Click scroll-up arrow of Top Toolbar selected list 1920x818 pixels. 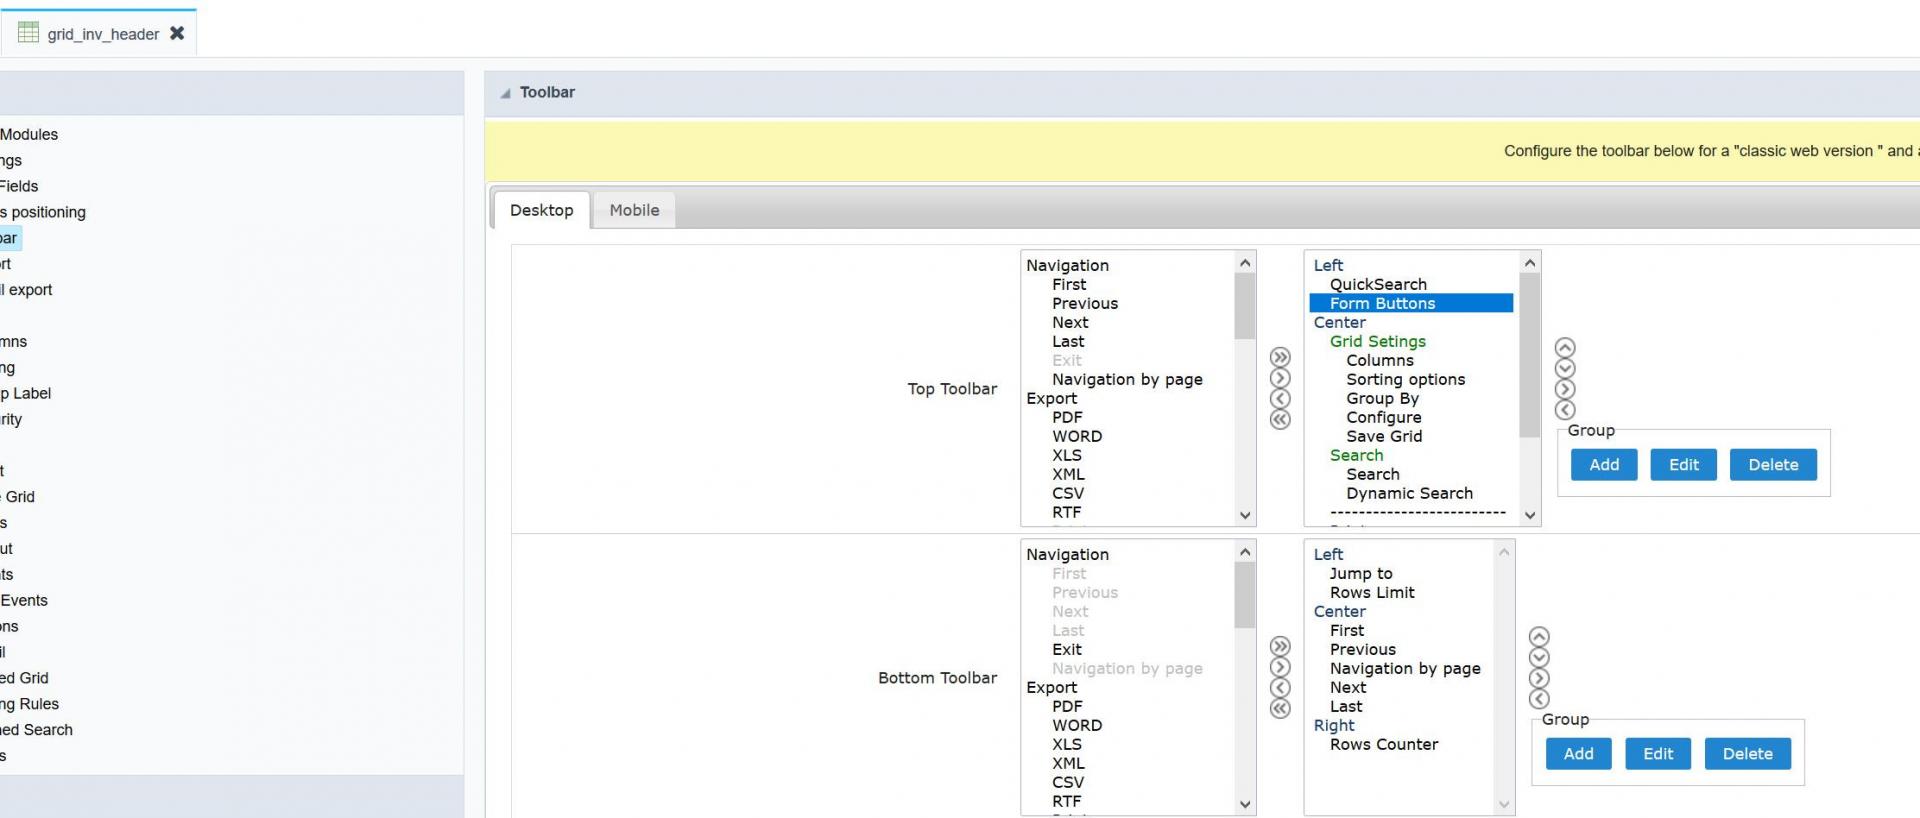1529,263
